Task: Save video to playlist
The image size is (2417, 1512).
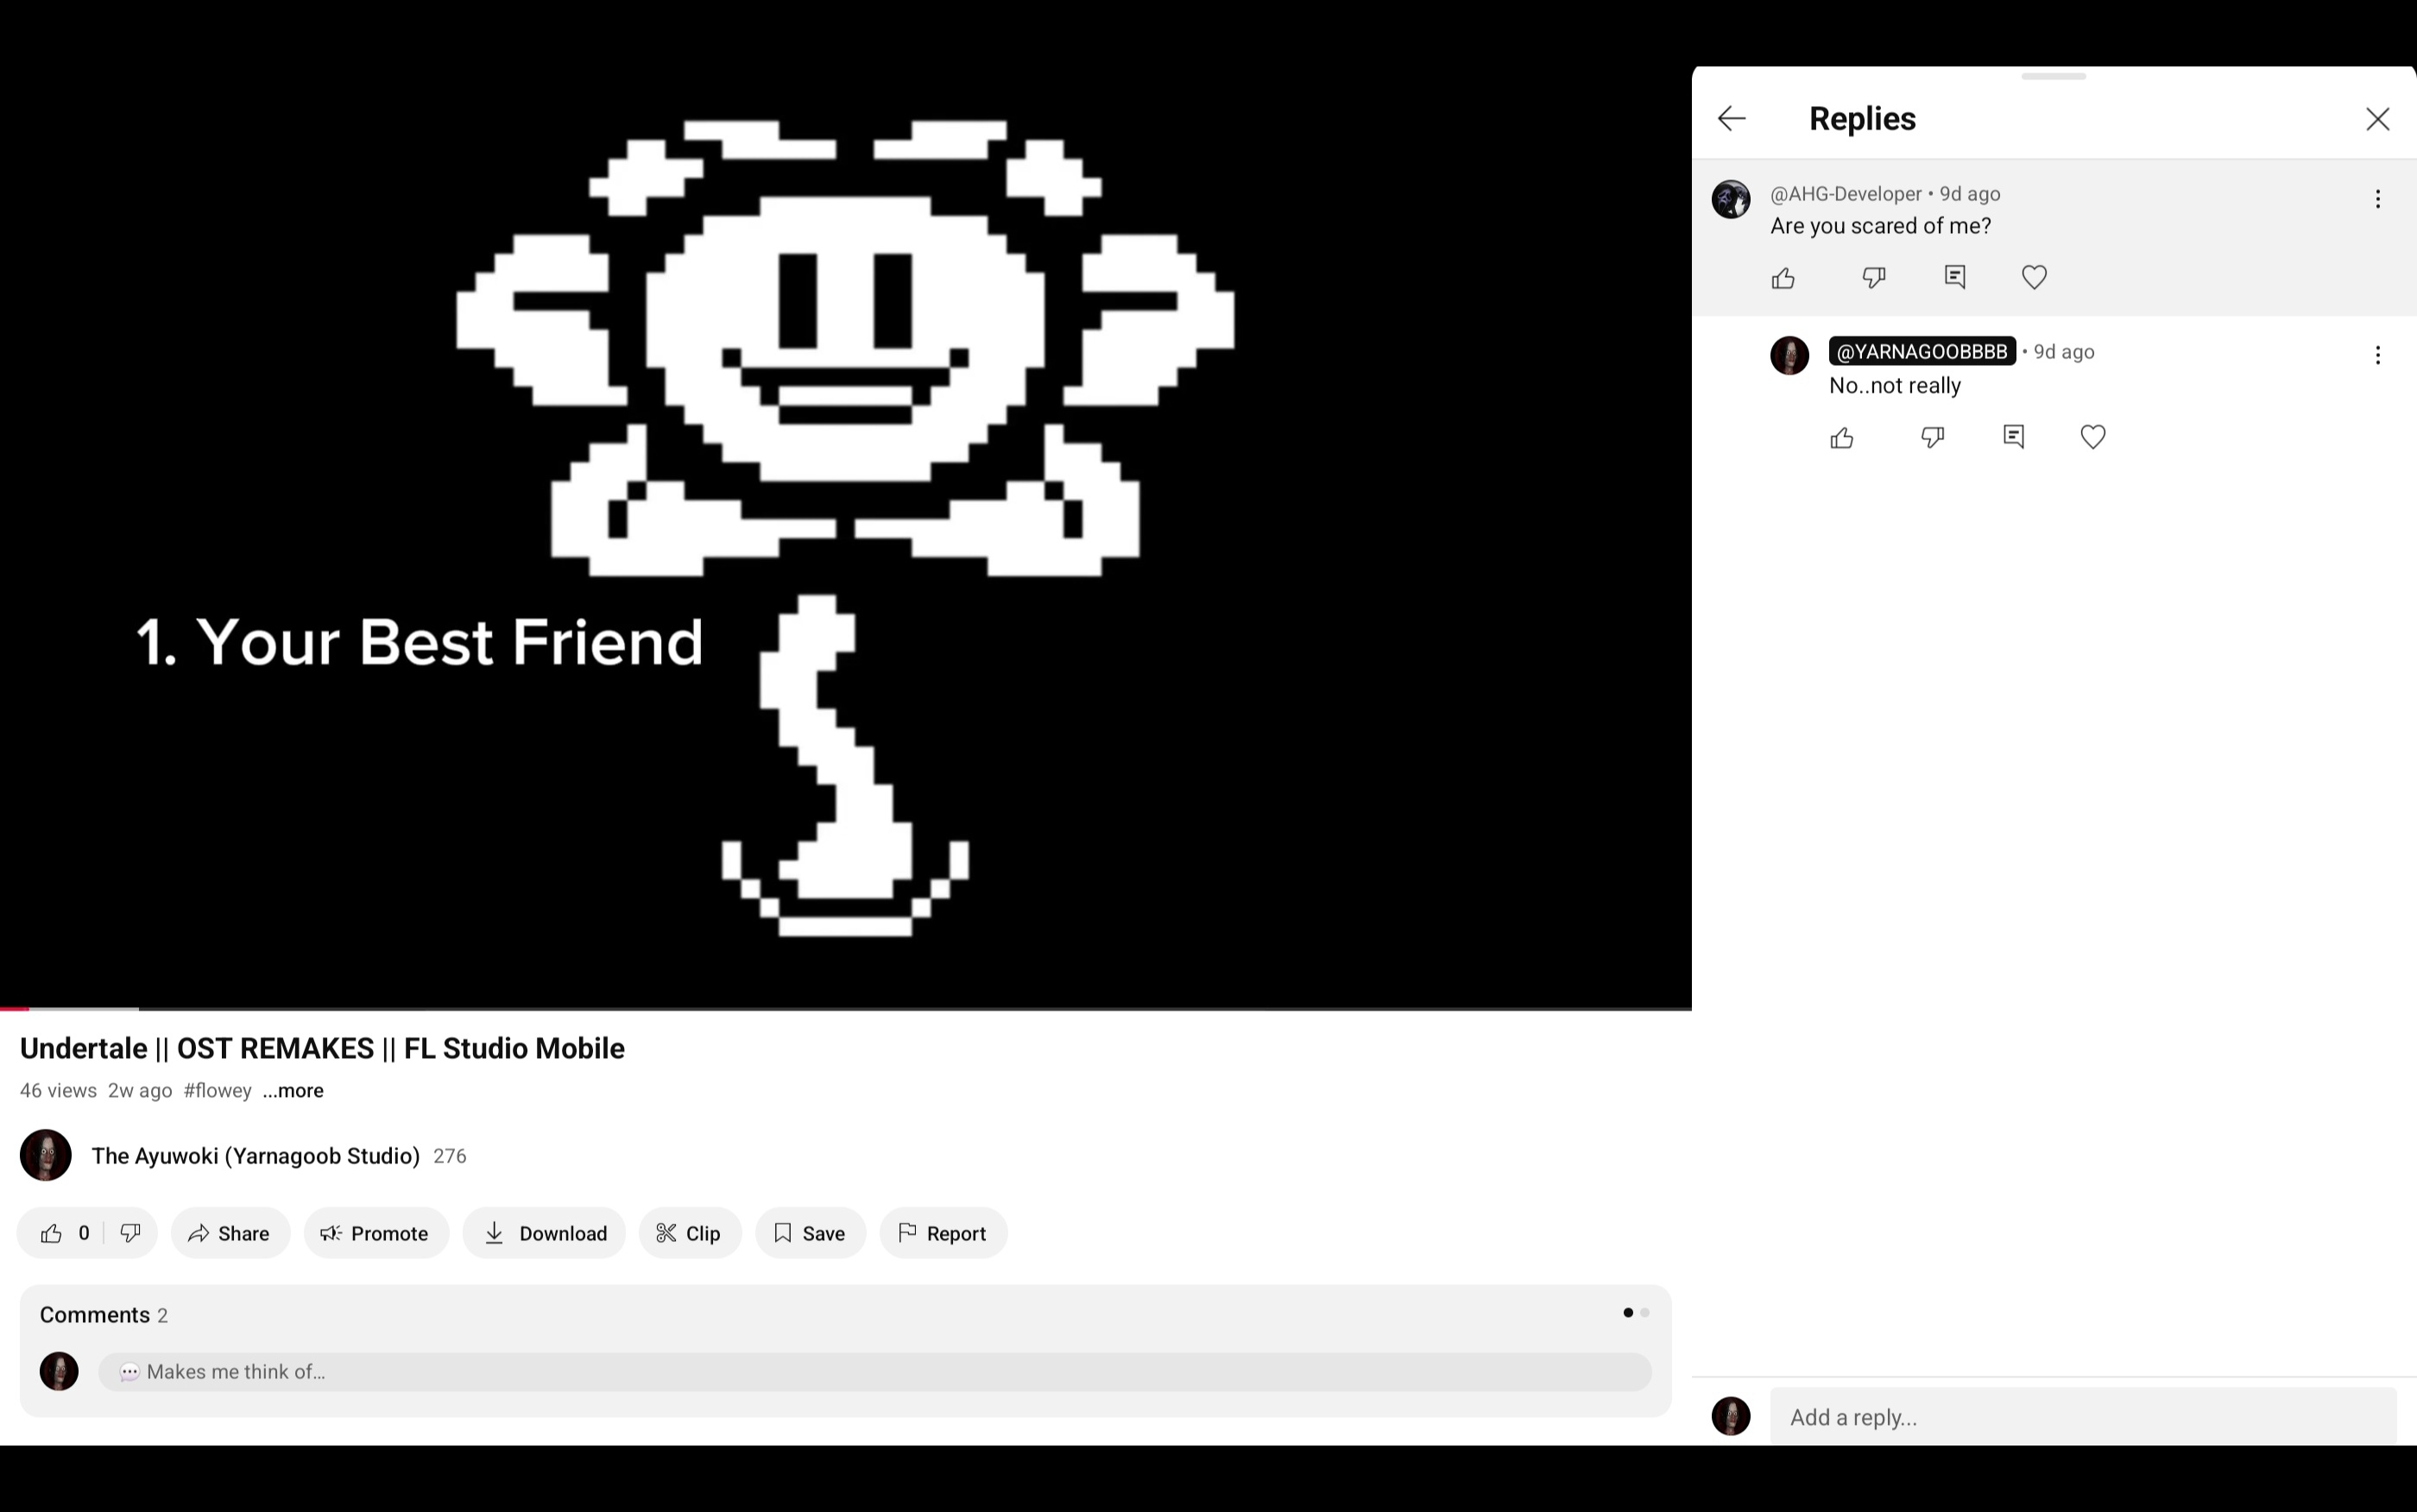Action: [810, 1233]
